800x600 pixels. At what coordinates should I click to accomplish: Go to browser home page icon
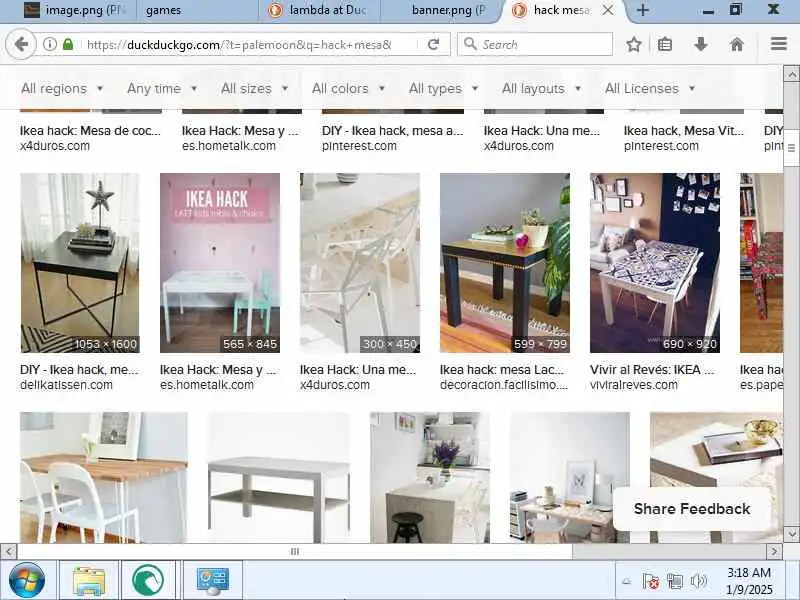coord(737,44)
